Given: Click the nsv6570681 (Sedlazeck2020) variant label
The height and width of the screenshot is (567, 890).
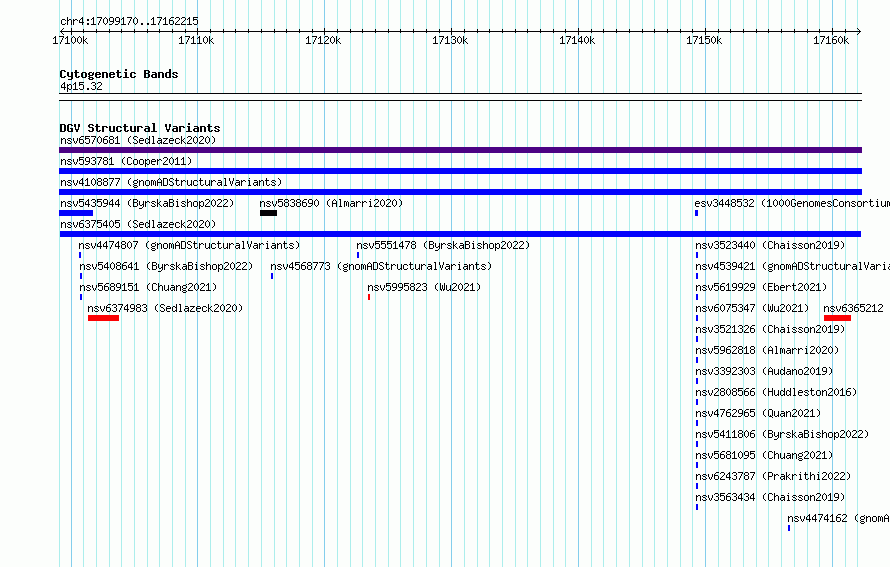Looking at the screenshot, I should tap(138, 140).
